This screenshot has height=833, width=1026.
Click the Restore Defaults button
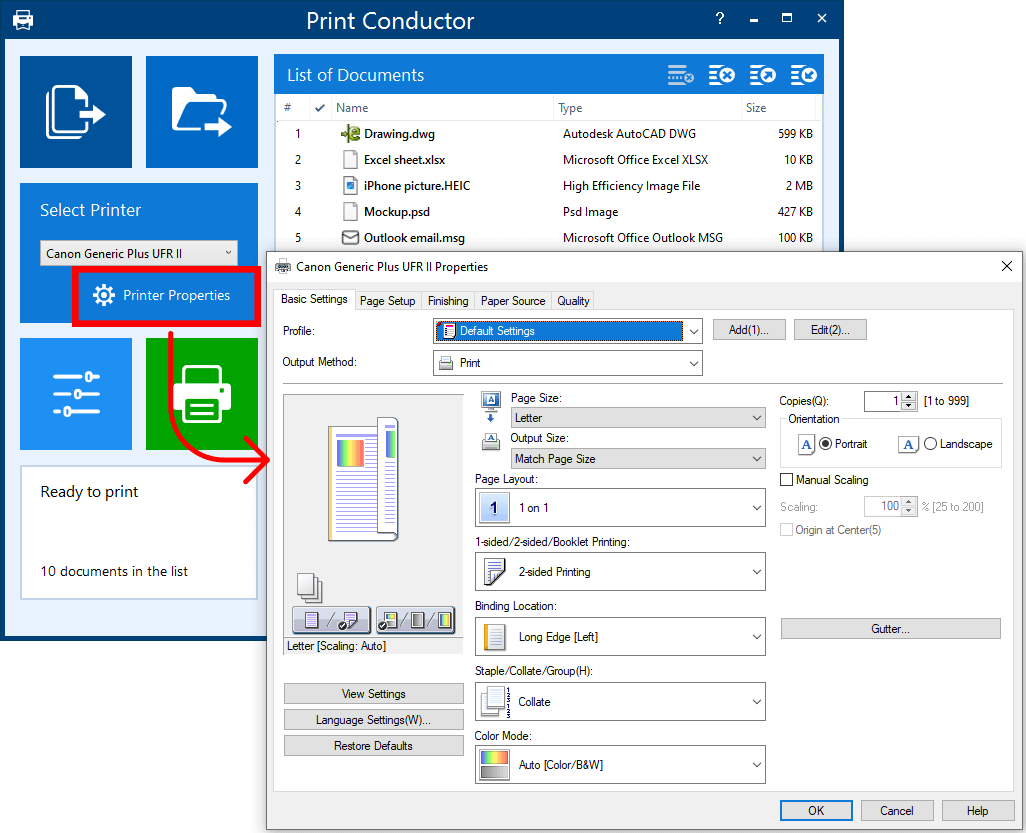point(373,746)
